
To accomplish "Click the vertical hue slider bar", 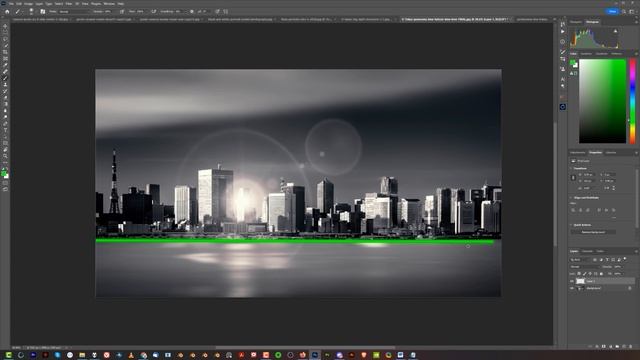I will tap(632, 101).
